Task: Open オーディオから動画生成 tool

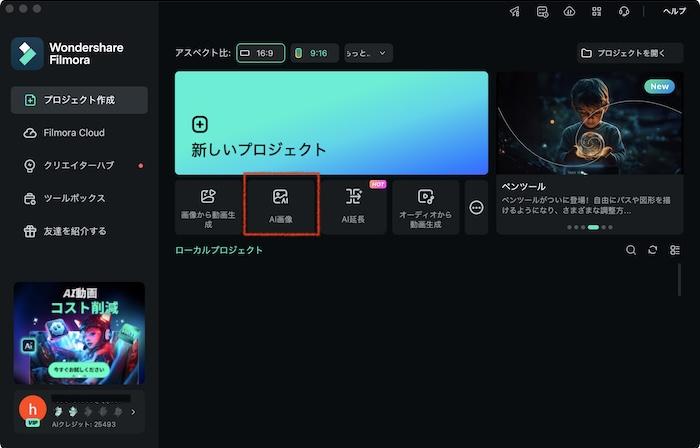Action: click(x=426, y=207)
